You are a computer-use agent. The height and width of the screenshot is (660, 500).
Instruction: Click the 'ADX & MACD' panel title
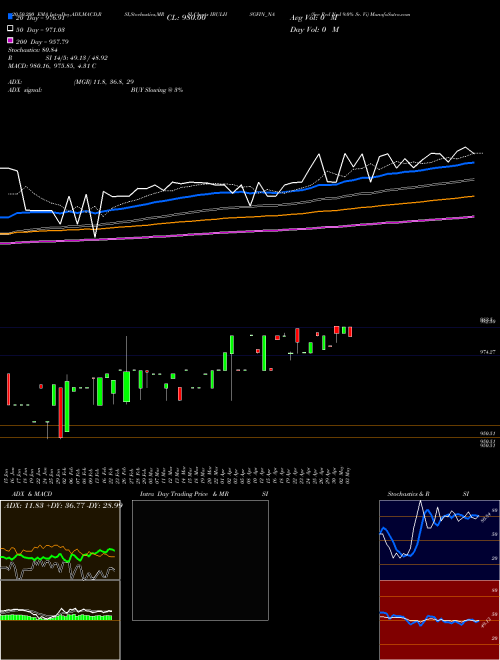(x=32, y=494)
